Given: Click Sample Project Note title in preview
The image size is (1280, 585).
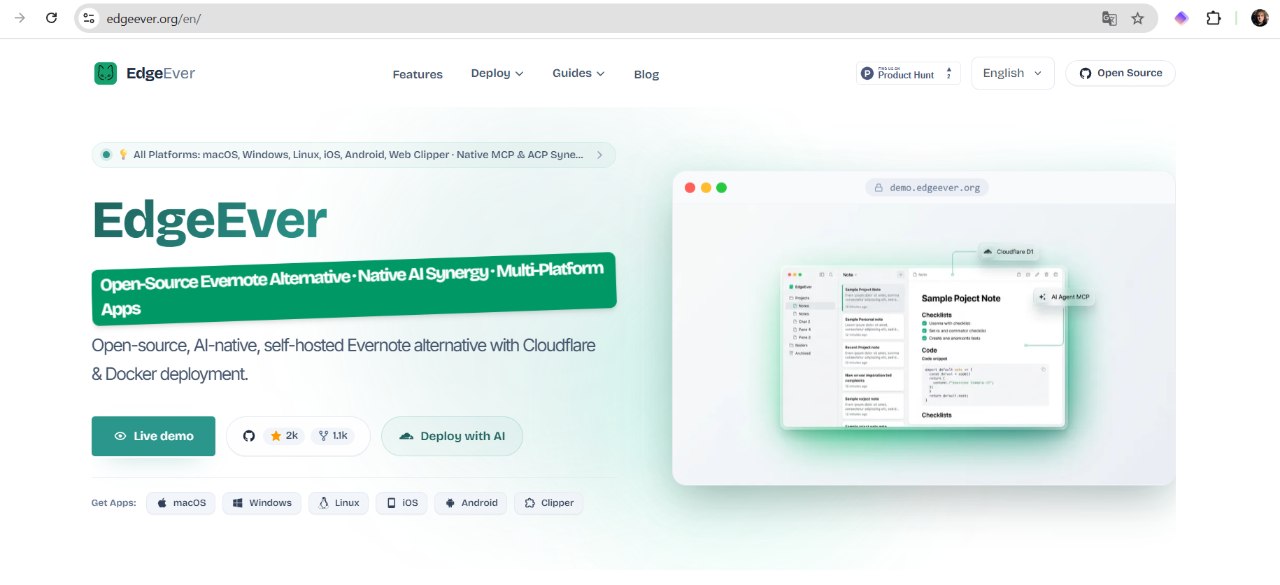Looking at the screenshot, I should pos(961,298).
